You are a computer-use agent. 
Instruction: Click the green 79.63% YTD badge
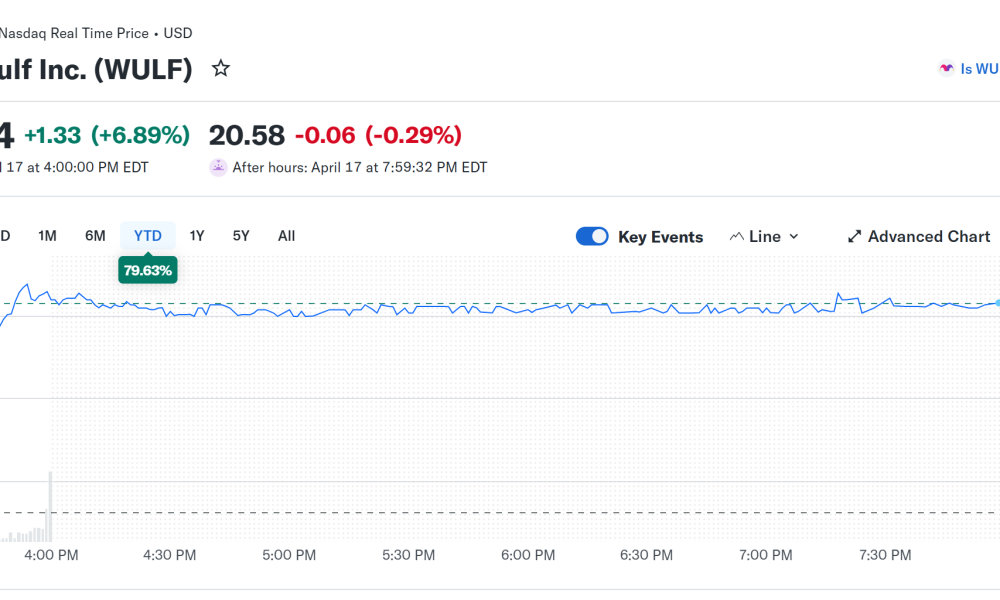[x=148, y=270]
